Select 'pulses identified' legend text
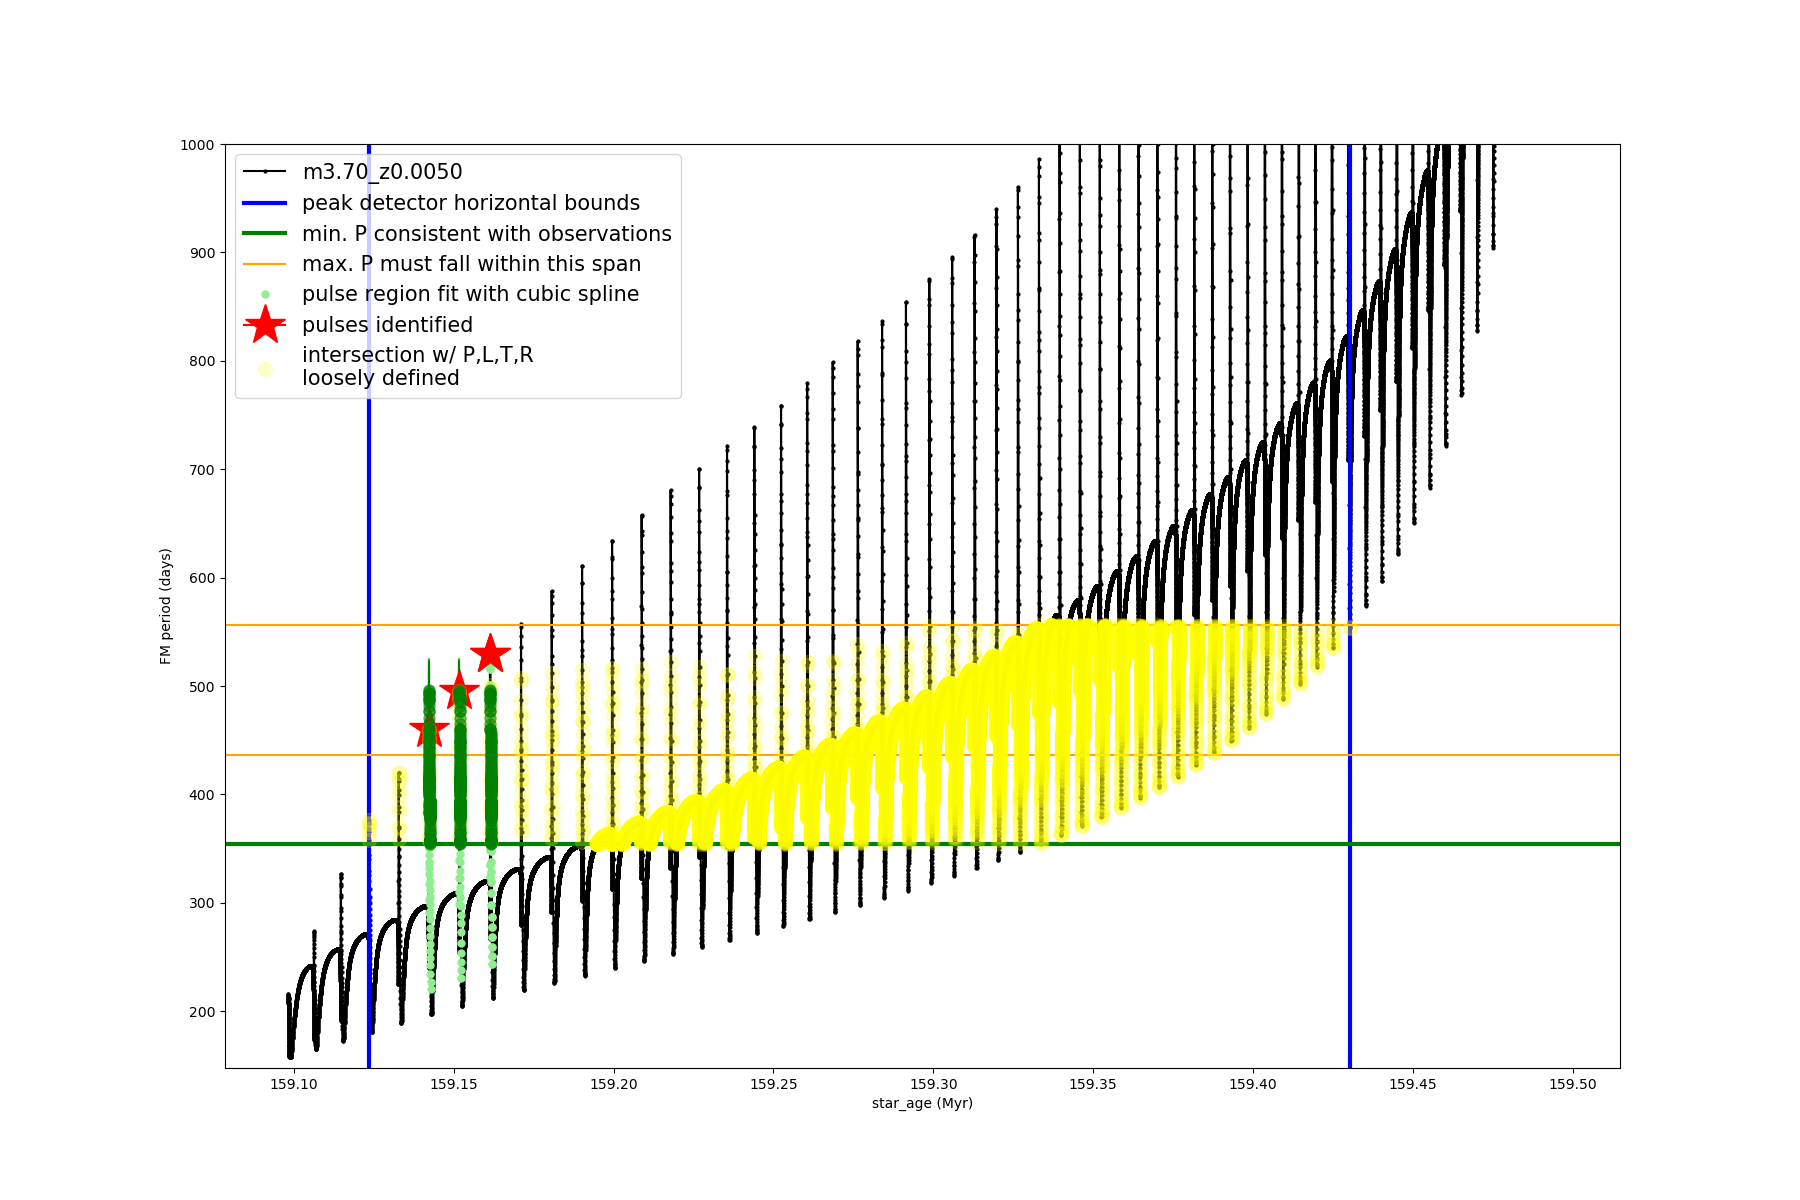The height and width of the screenshot is (1200, 1800). pyautogui.click(x=387, y=325)
